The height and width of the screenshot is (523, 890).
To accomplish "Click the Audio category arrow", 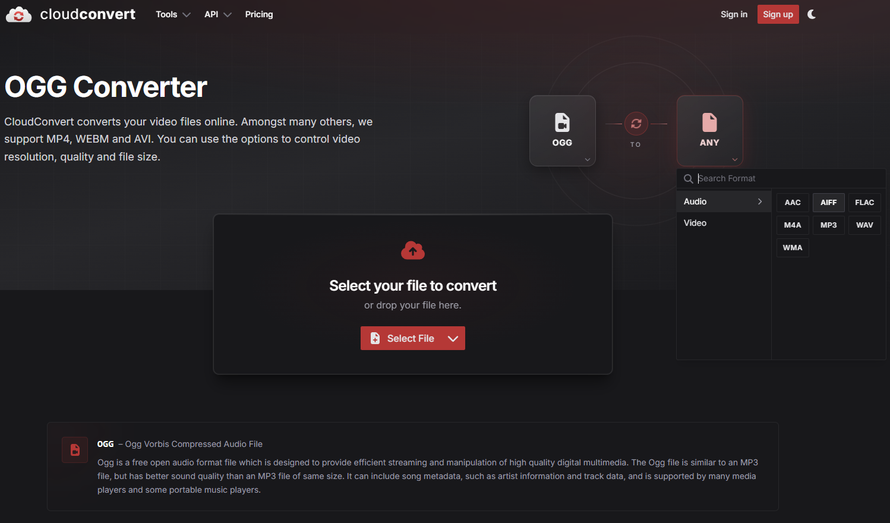I will pyautogui.click(x=759, y=202).
